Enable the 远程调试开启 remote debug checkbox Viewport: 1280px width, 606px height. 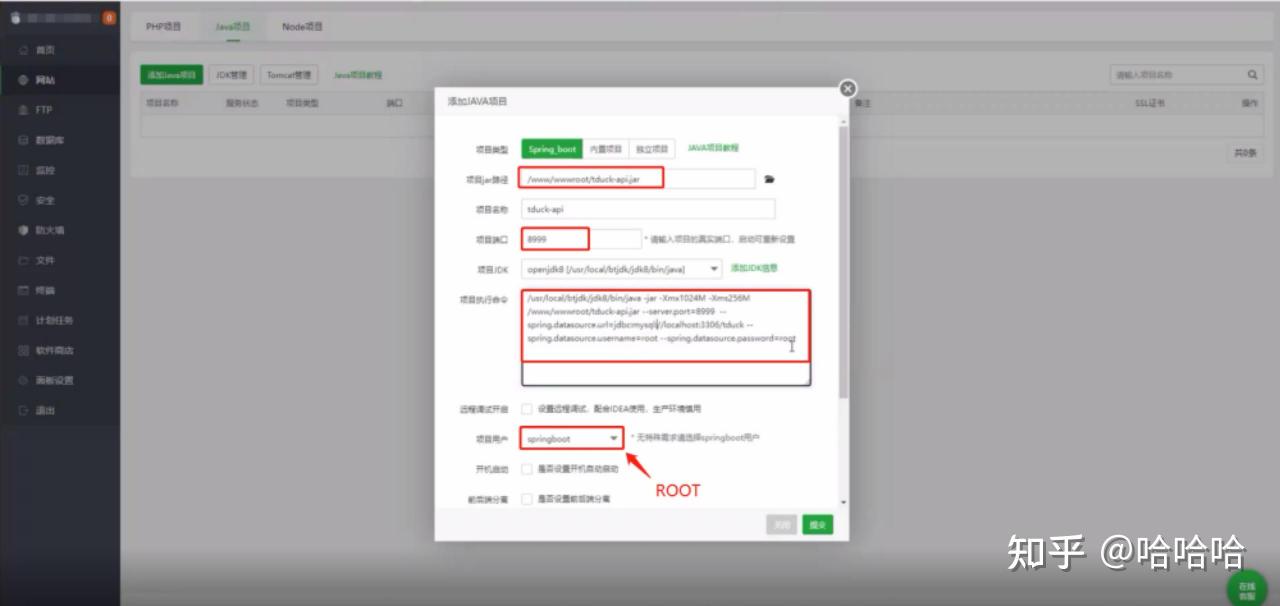click(x=526, y=408)
